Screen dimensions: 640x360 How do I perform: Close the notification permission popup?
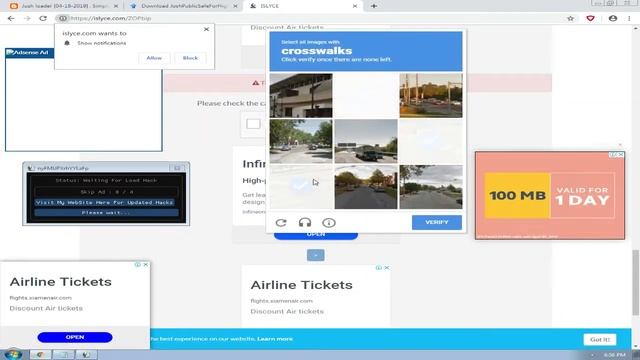206,29
